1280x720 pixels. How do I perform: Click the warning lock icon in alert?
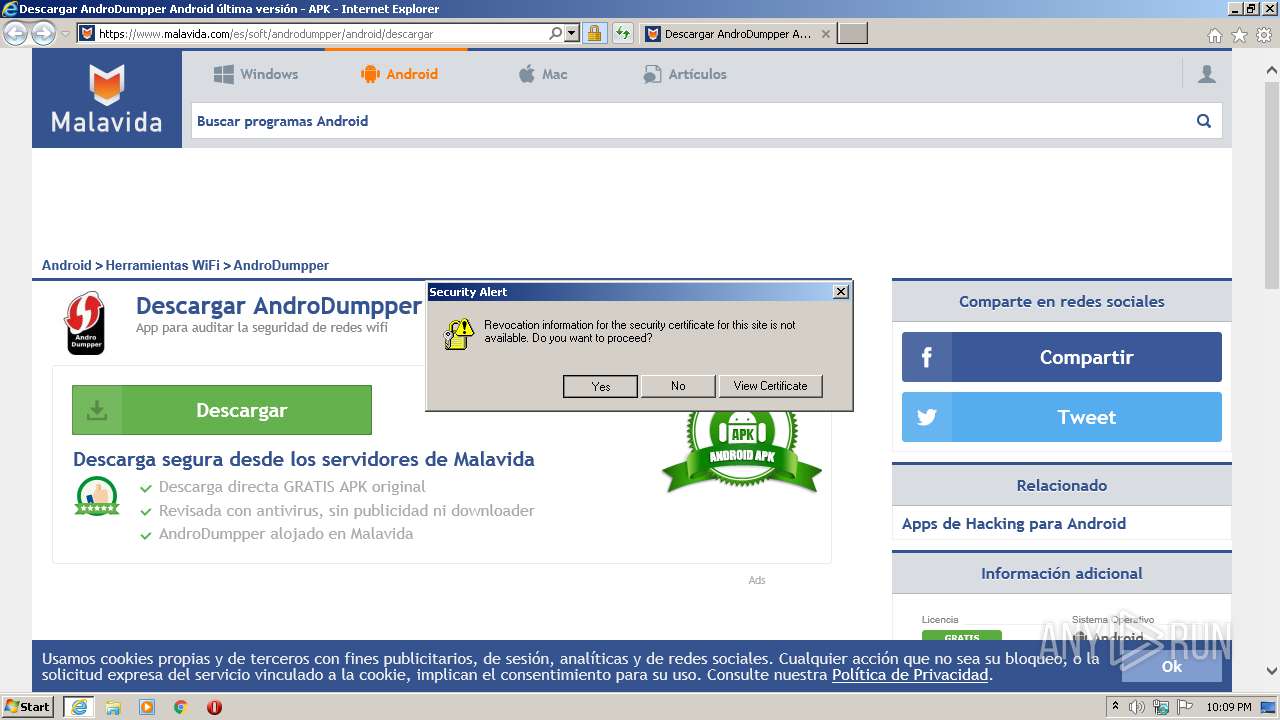(x=458, y=333)
